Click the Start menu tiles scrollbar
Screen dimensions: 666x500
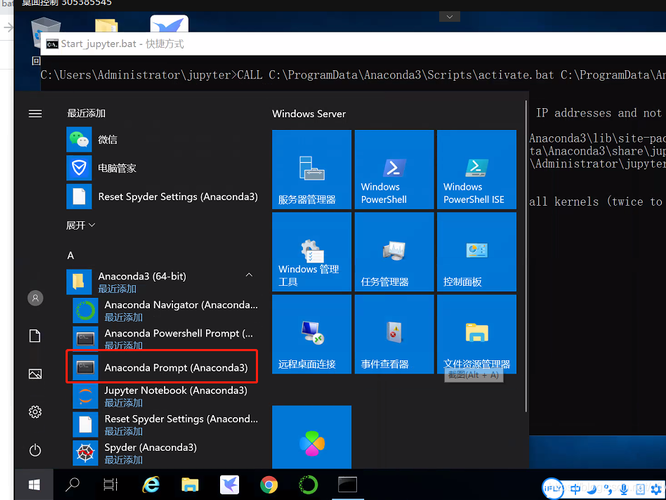[526, 256]
